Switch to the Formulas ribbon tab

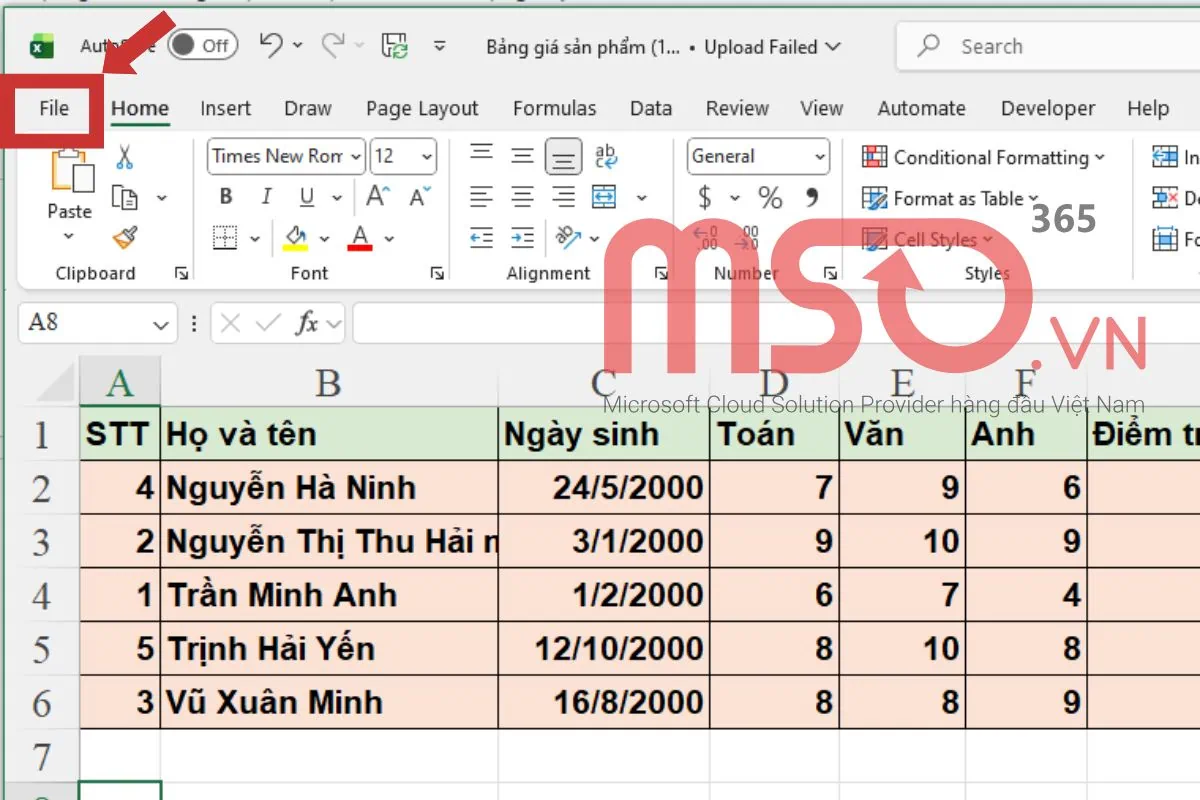555,108
